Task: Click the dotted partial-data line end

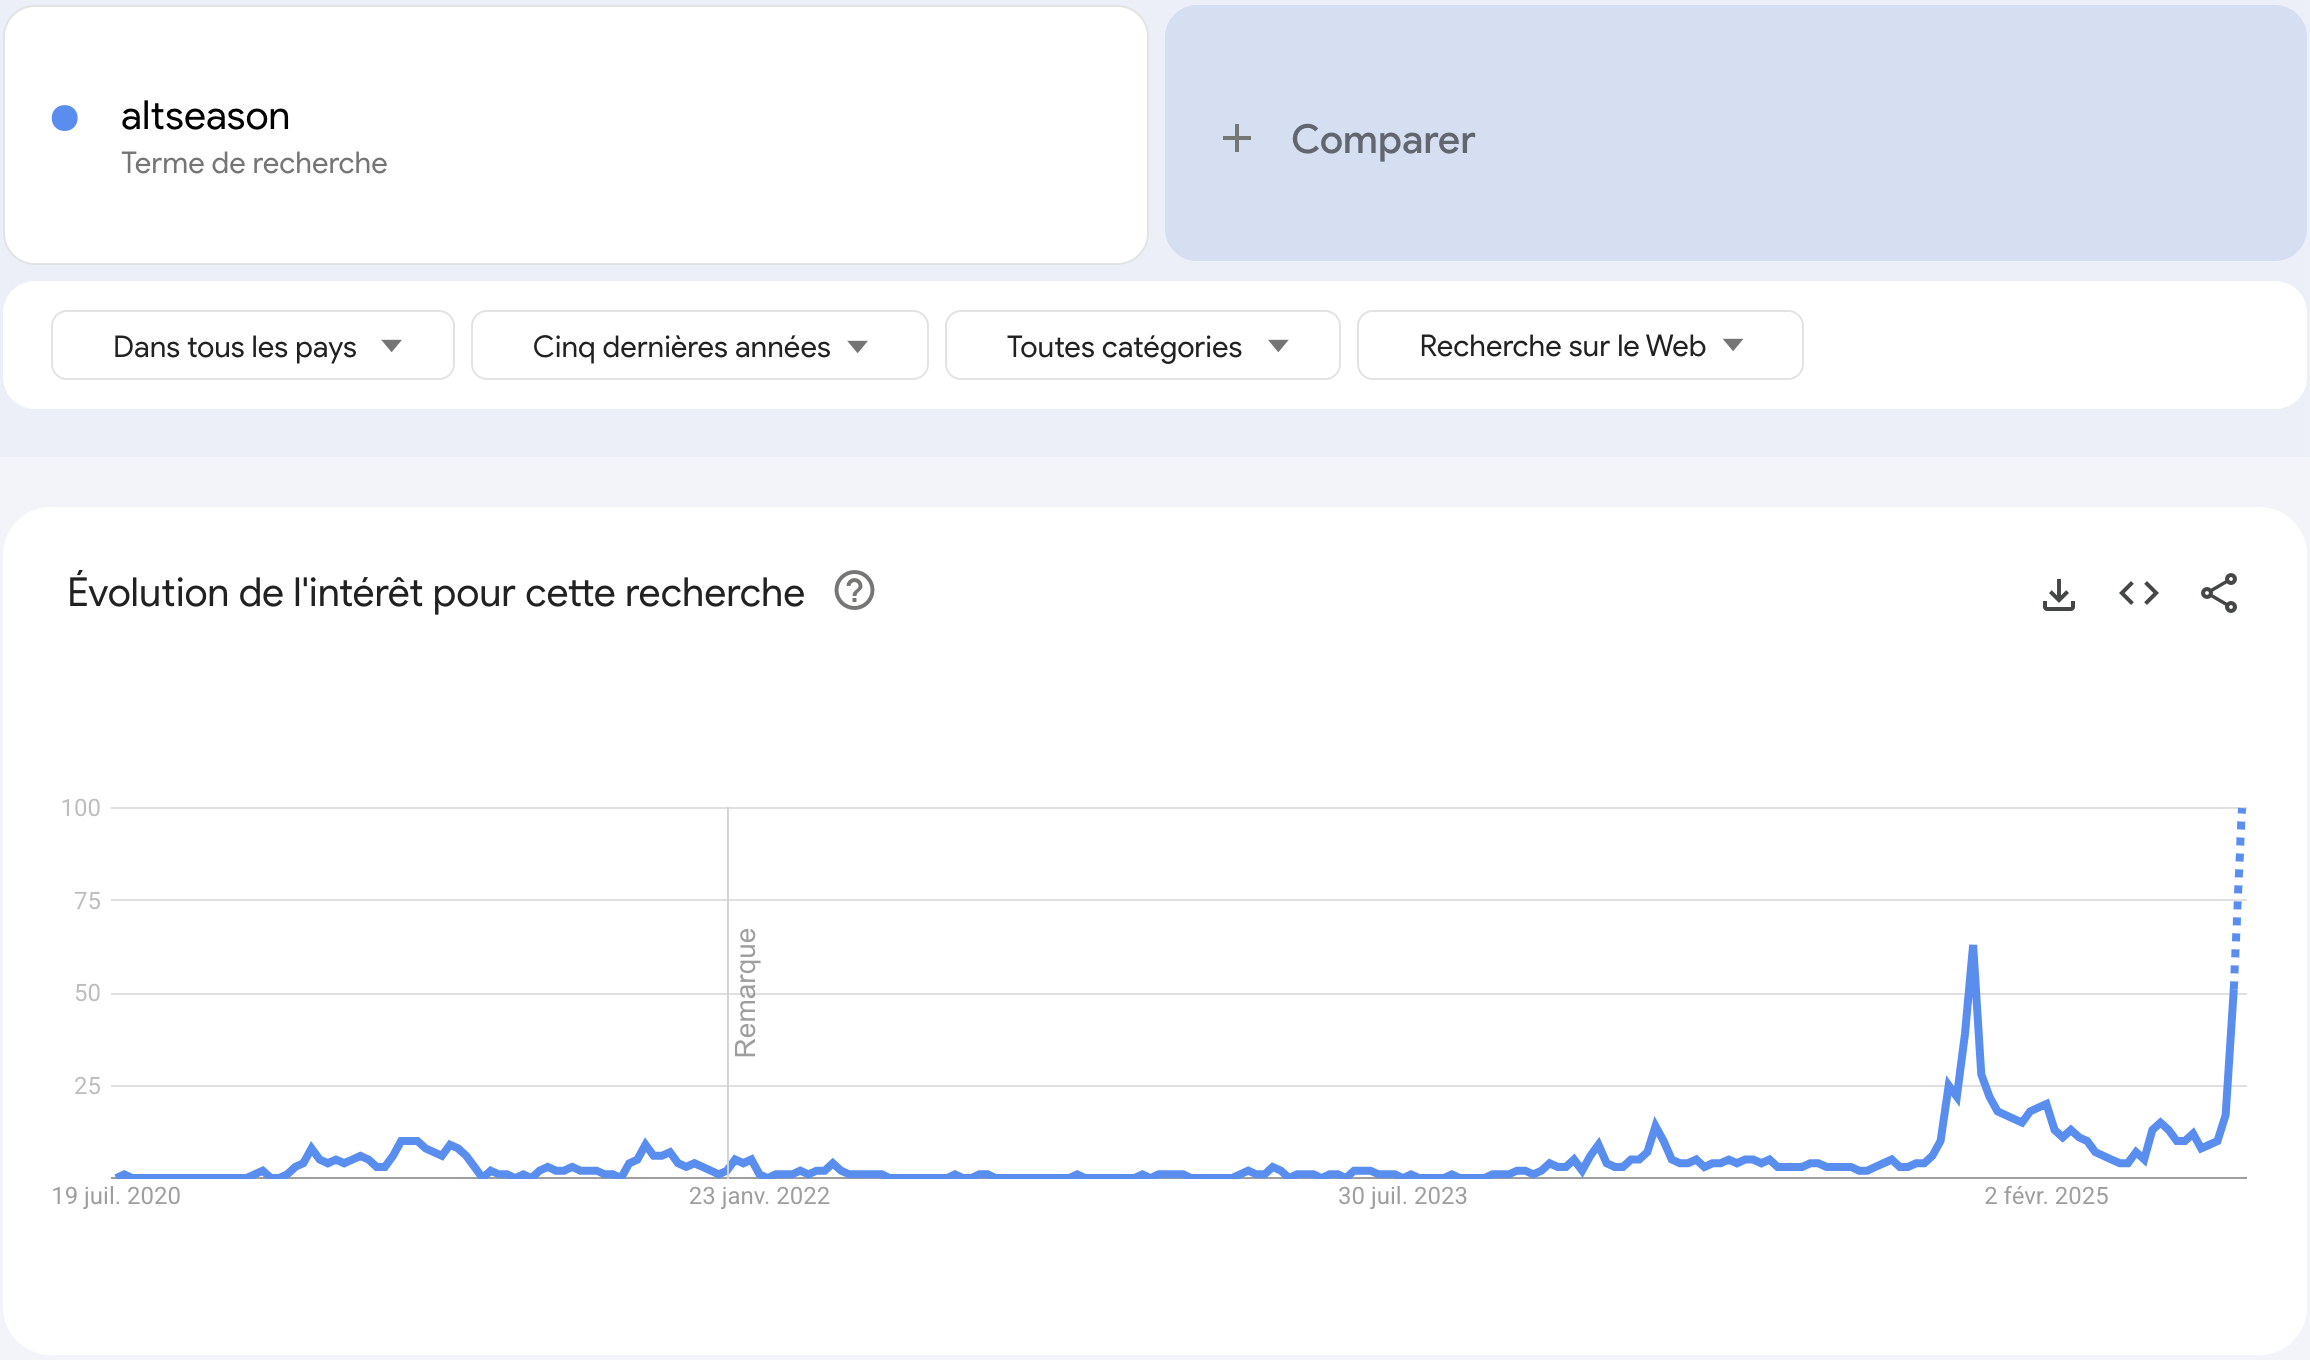Action: click(x=2241, y=812)
